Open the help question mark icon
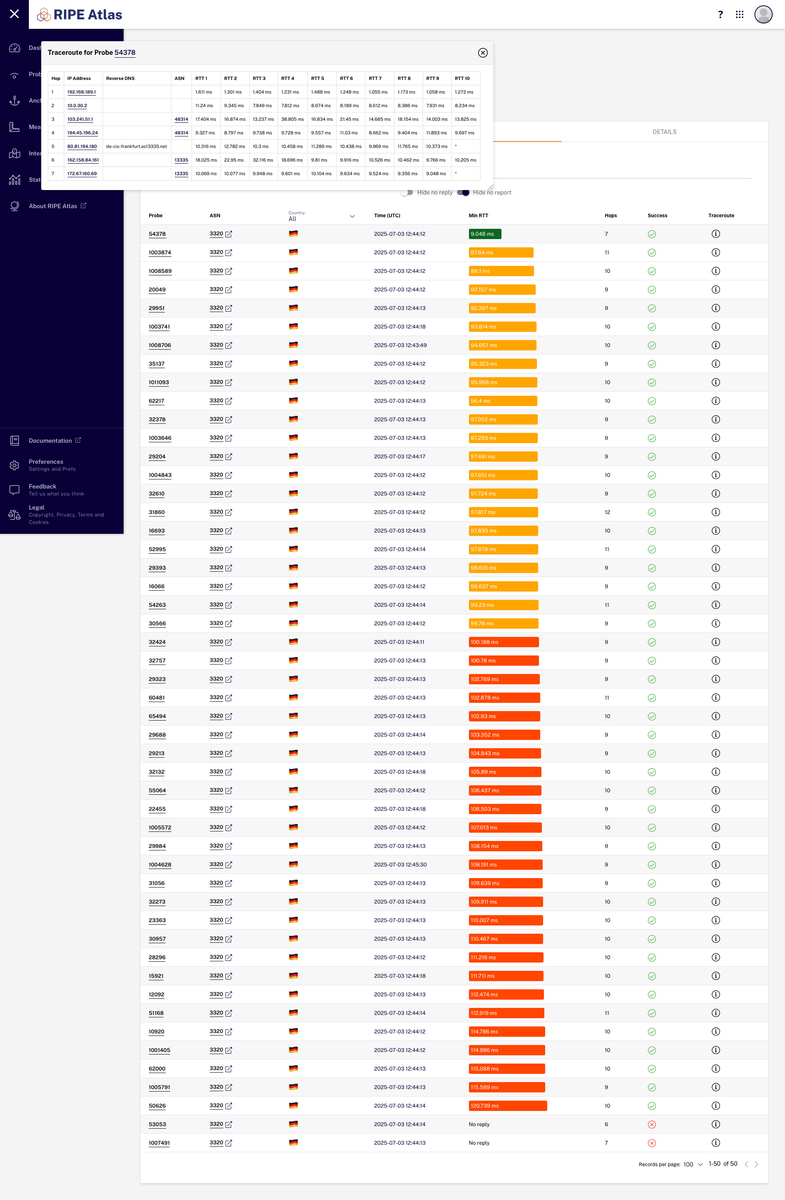 pyautogui.click(x=721, y=15)
